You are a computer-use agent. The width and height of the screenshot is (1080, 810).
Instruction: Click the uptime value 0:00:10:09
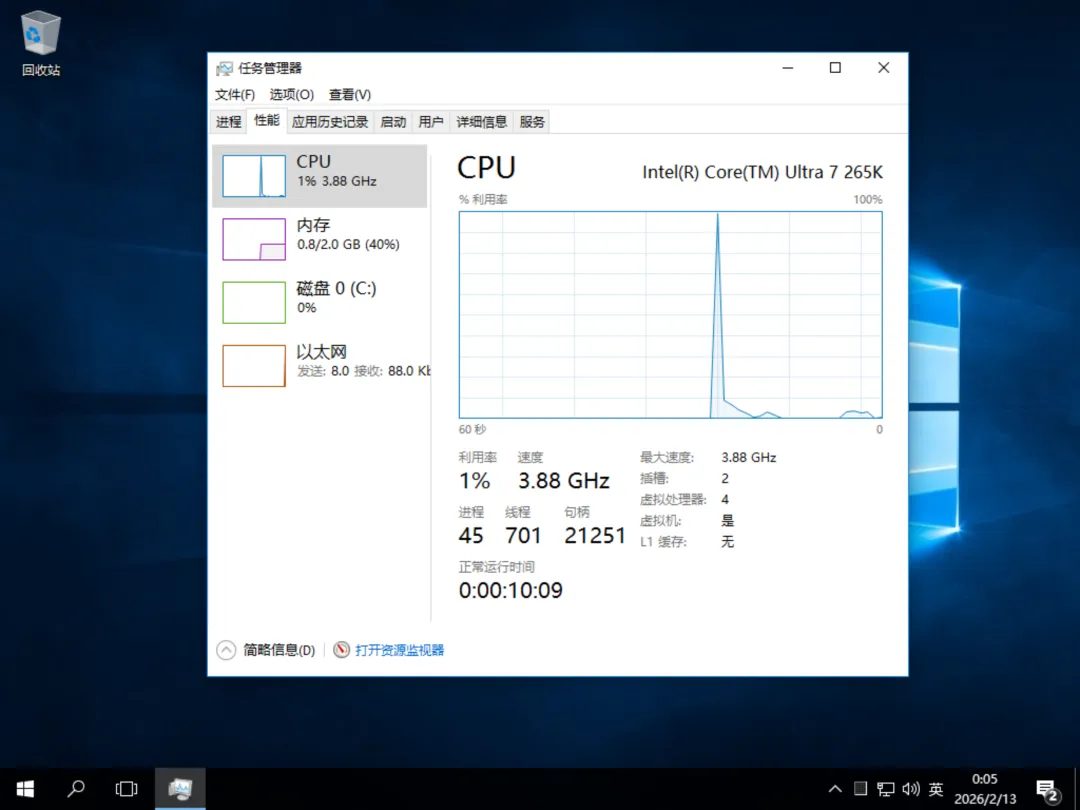tap(510, 590)
